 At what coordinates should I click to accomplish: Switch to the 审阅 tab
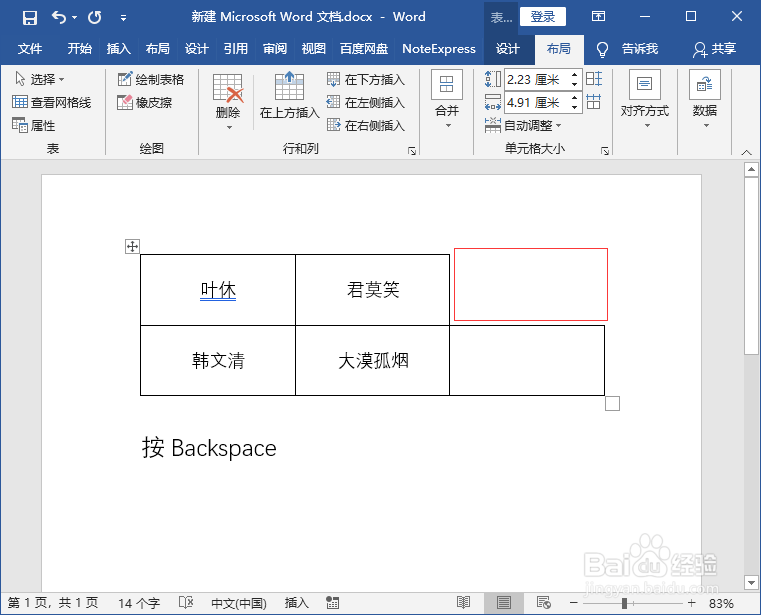pyautogui.click(x=275, y=49)
